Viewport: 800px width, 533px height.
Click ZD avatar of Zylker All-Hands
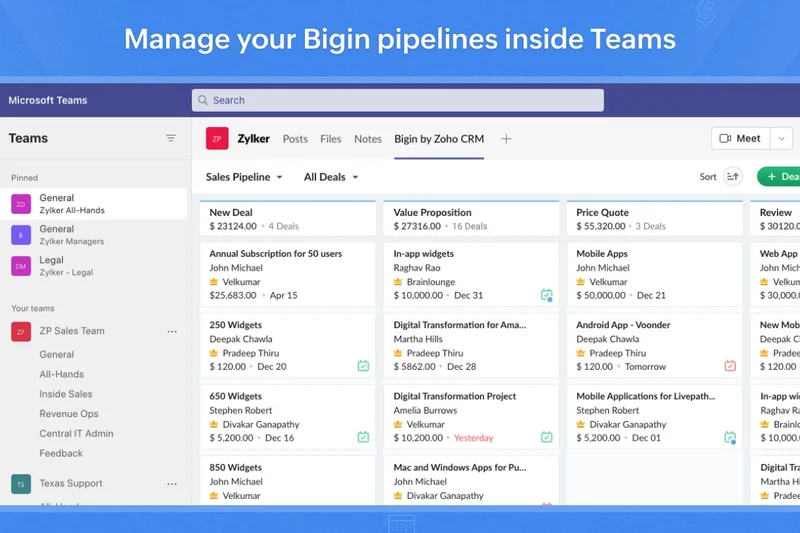point(21,204)
